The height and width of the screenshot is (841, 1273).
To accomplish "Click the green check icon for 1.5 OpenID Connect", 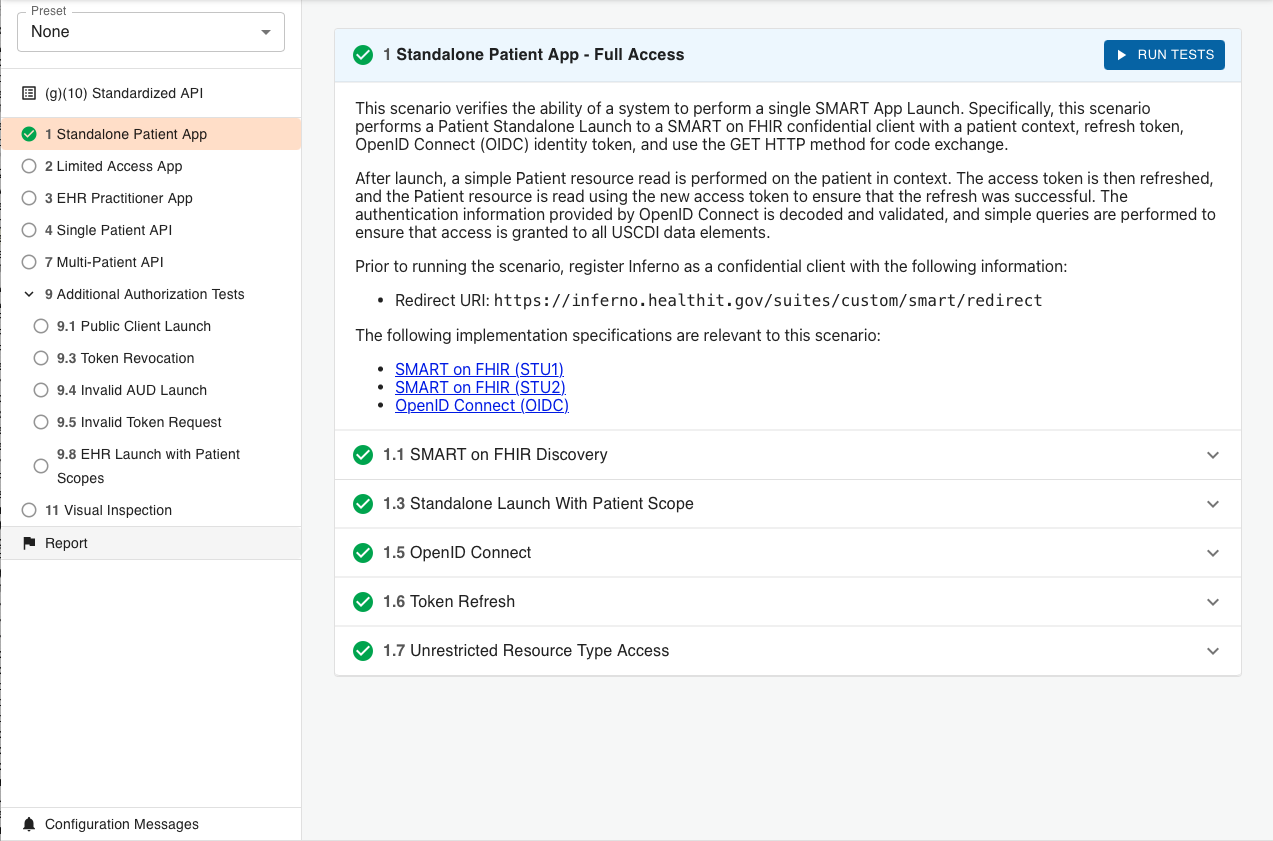I will [x=363, y=553].
